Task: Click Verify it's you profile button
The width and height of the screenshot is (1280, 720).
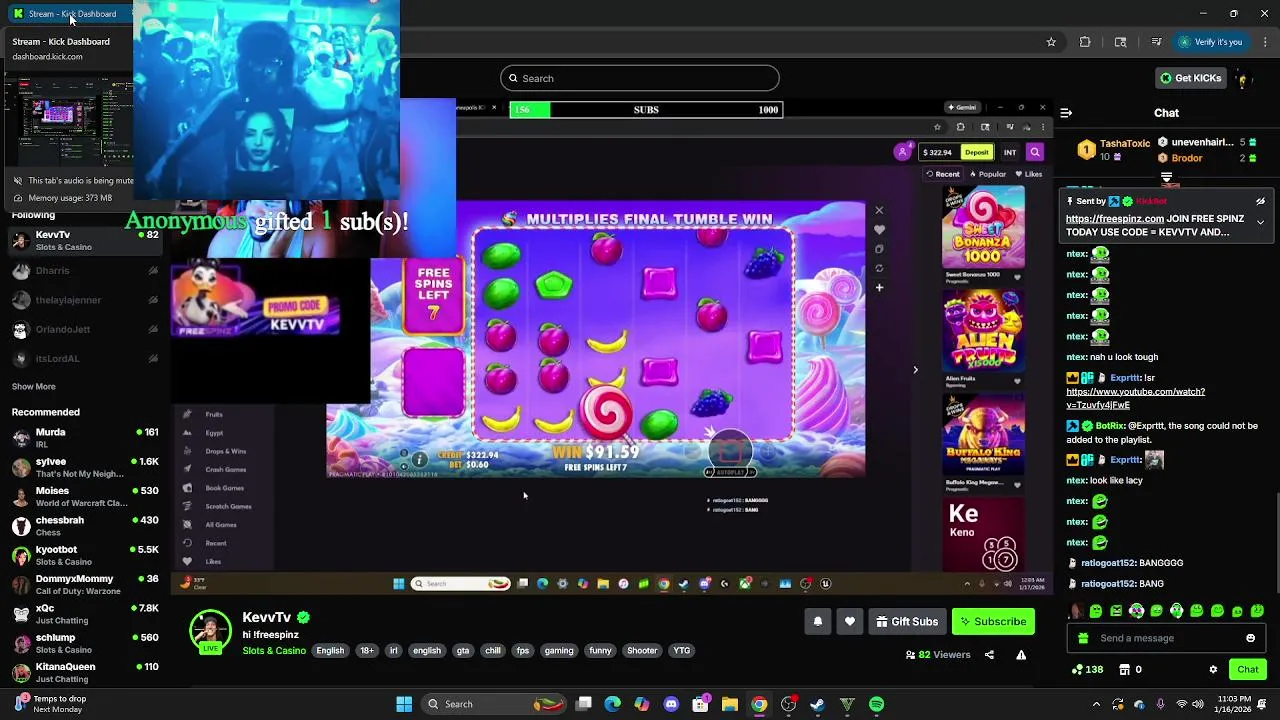Action: [x=1210, y=42]
